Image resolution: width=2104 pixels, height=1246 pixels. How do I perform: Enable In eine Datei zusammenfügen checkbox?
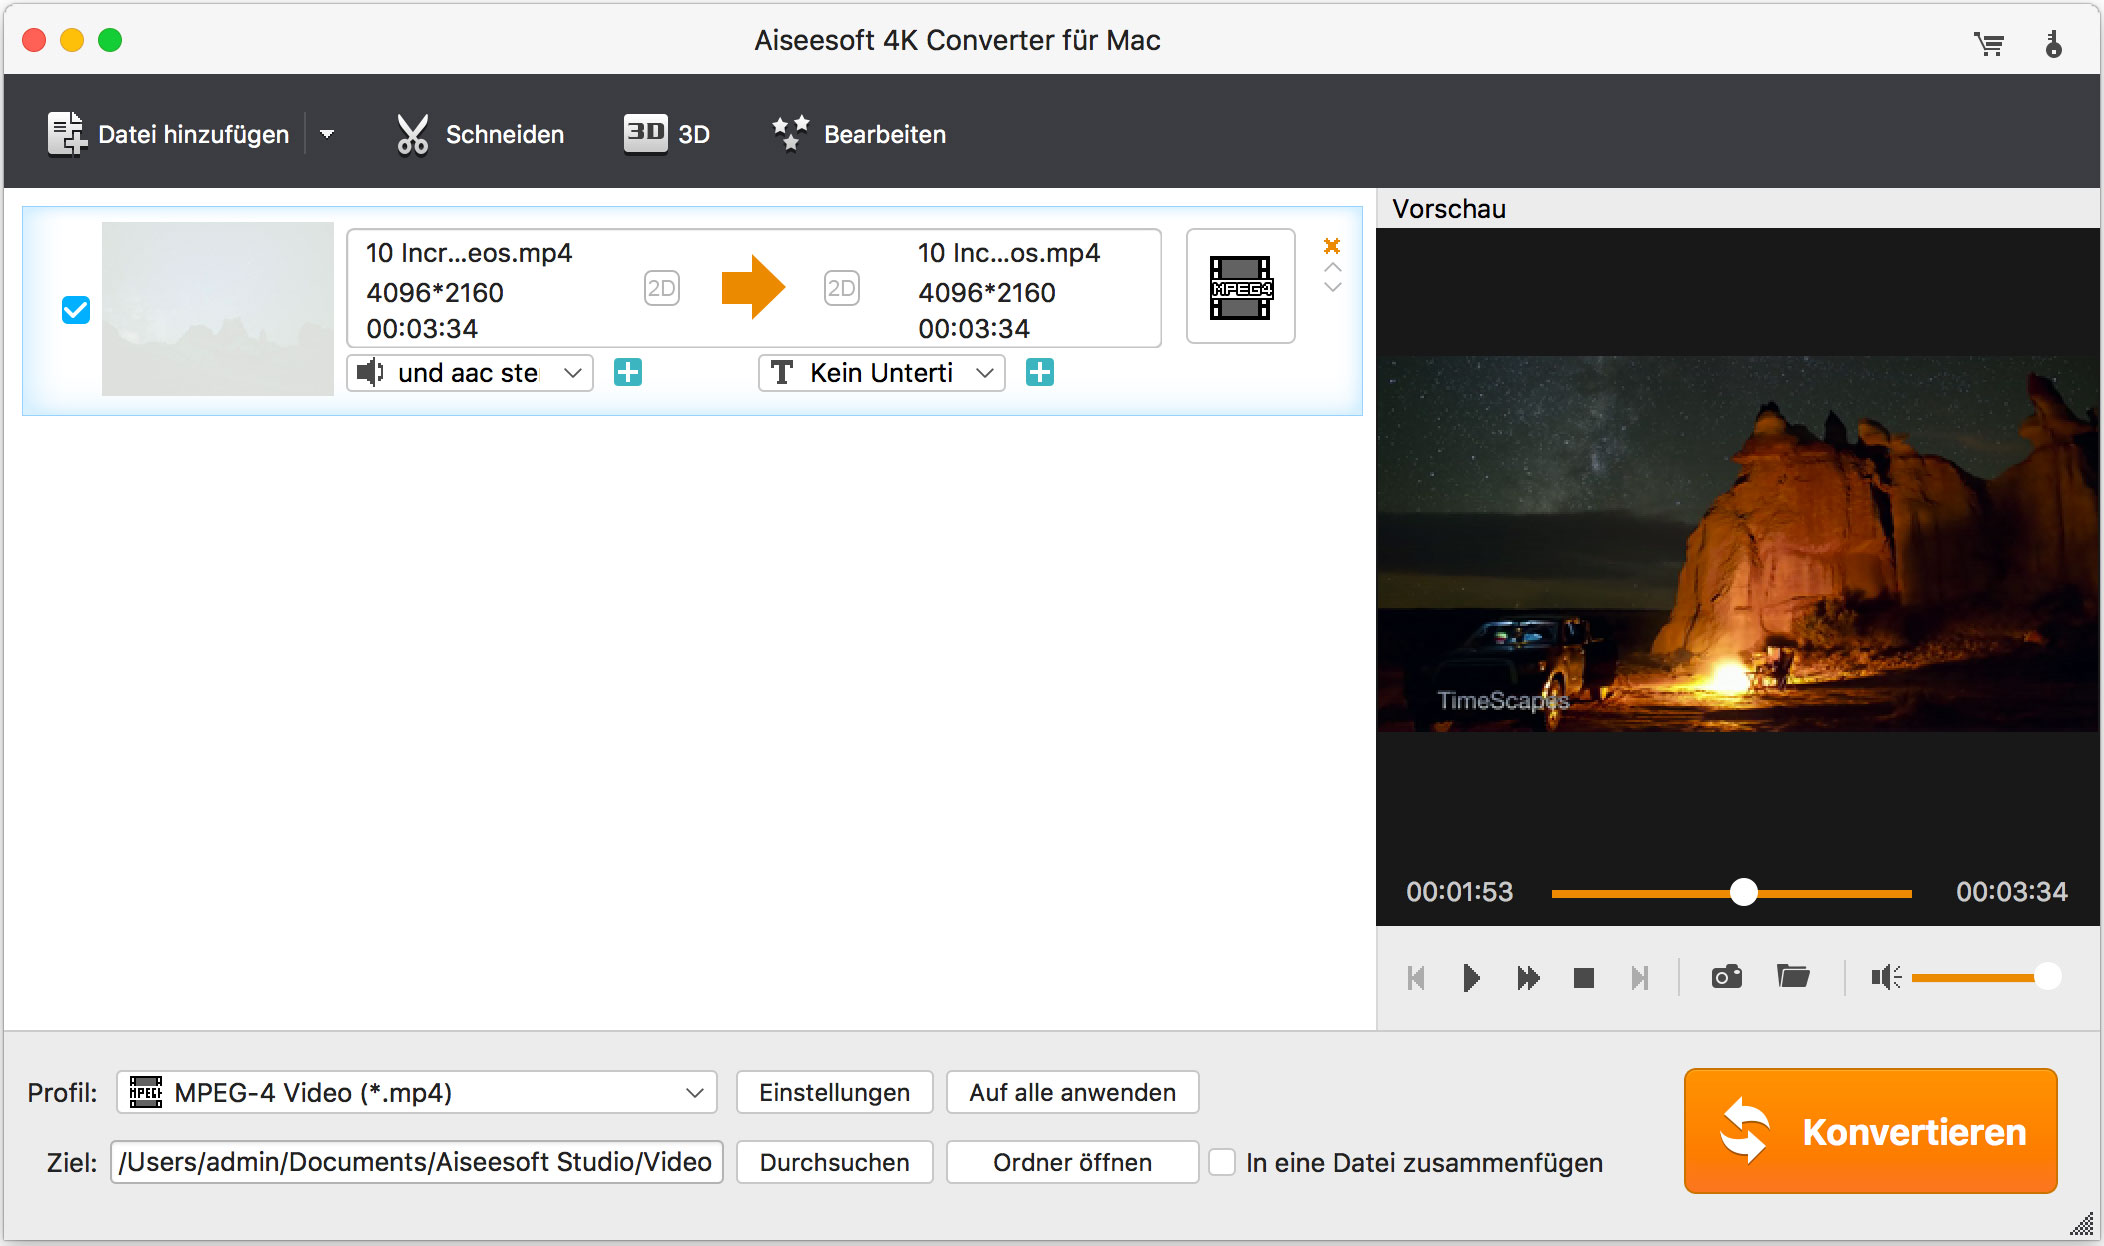click(1222, 1162)
